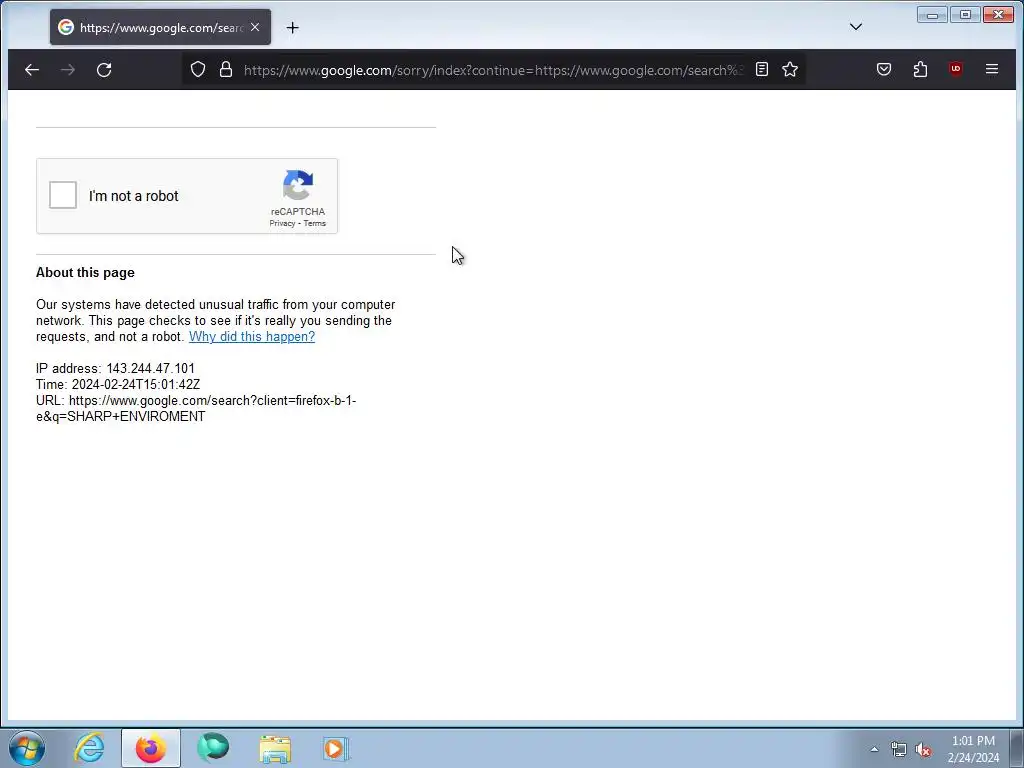Select the google.com search tab

(x=160, y=27)
